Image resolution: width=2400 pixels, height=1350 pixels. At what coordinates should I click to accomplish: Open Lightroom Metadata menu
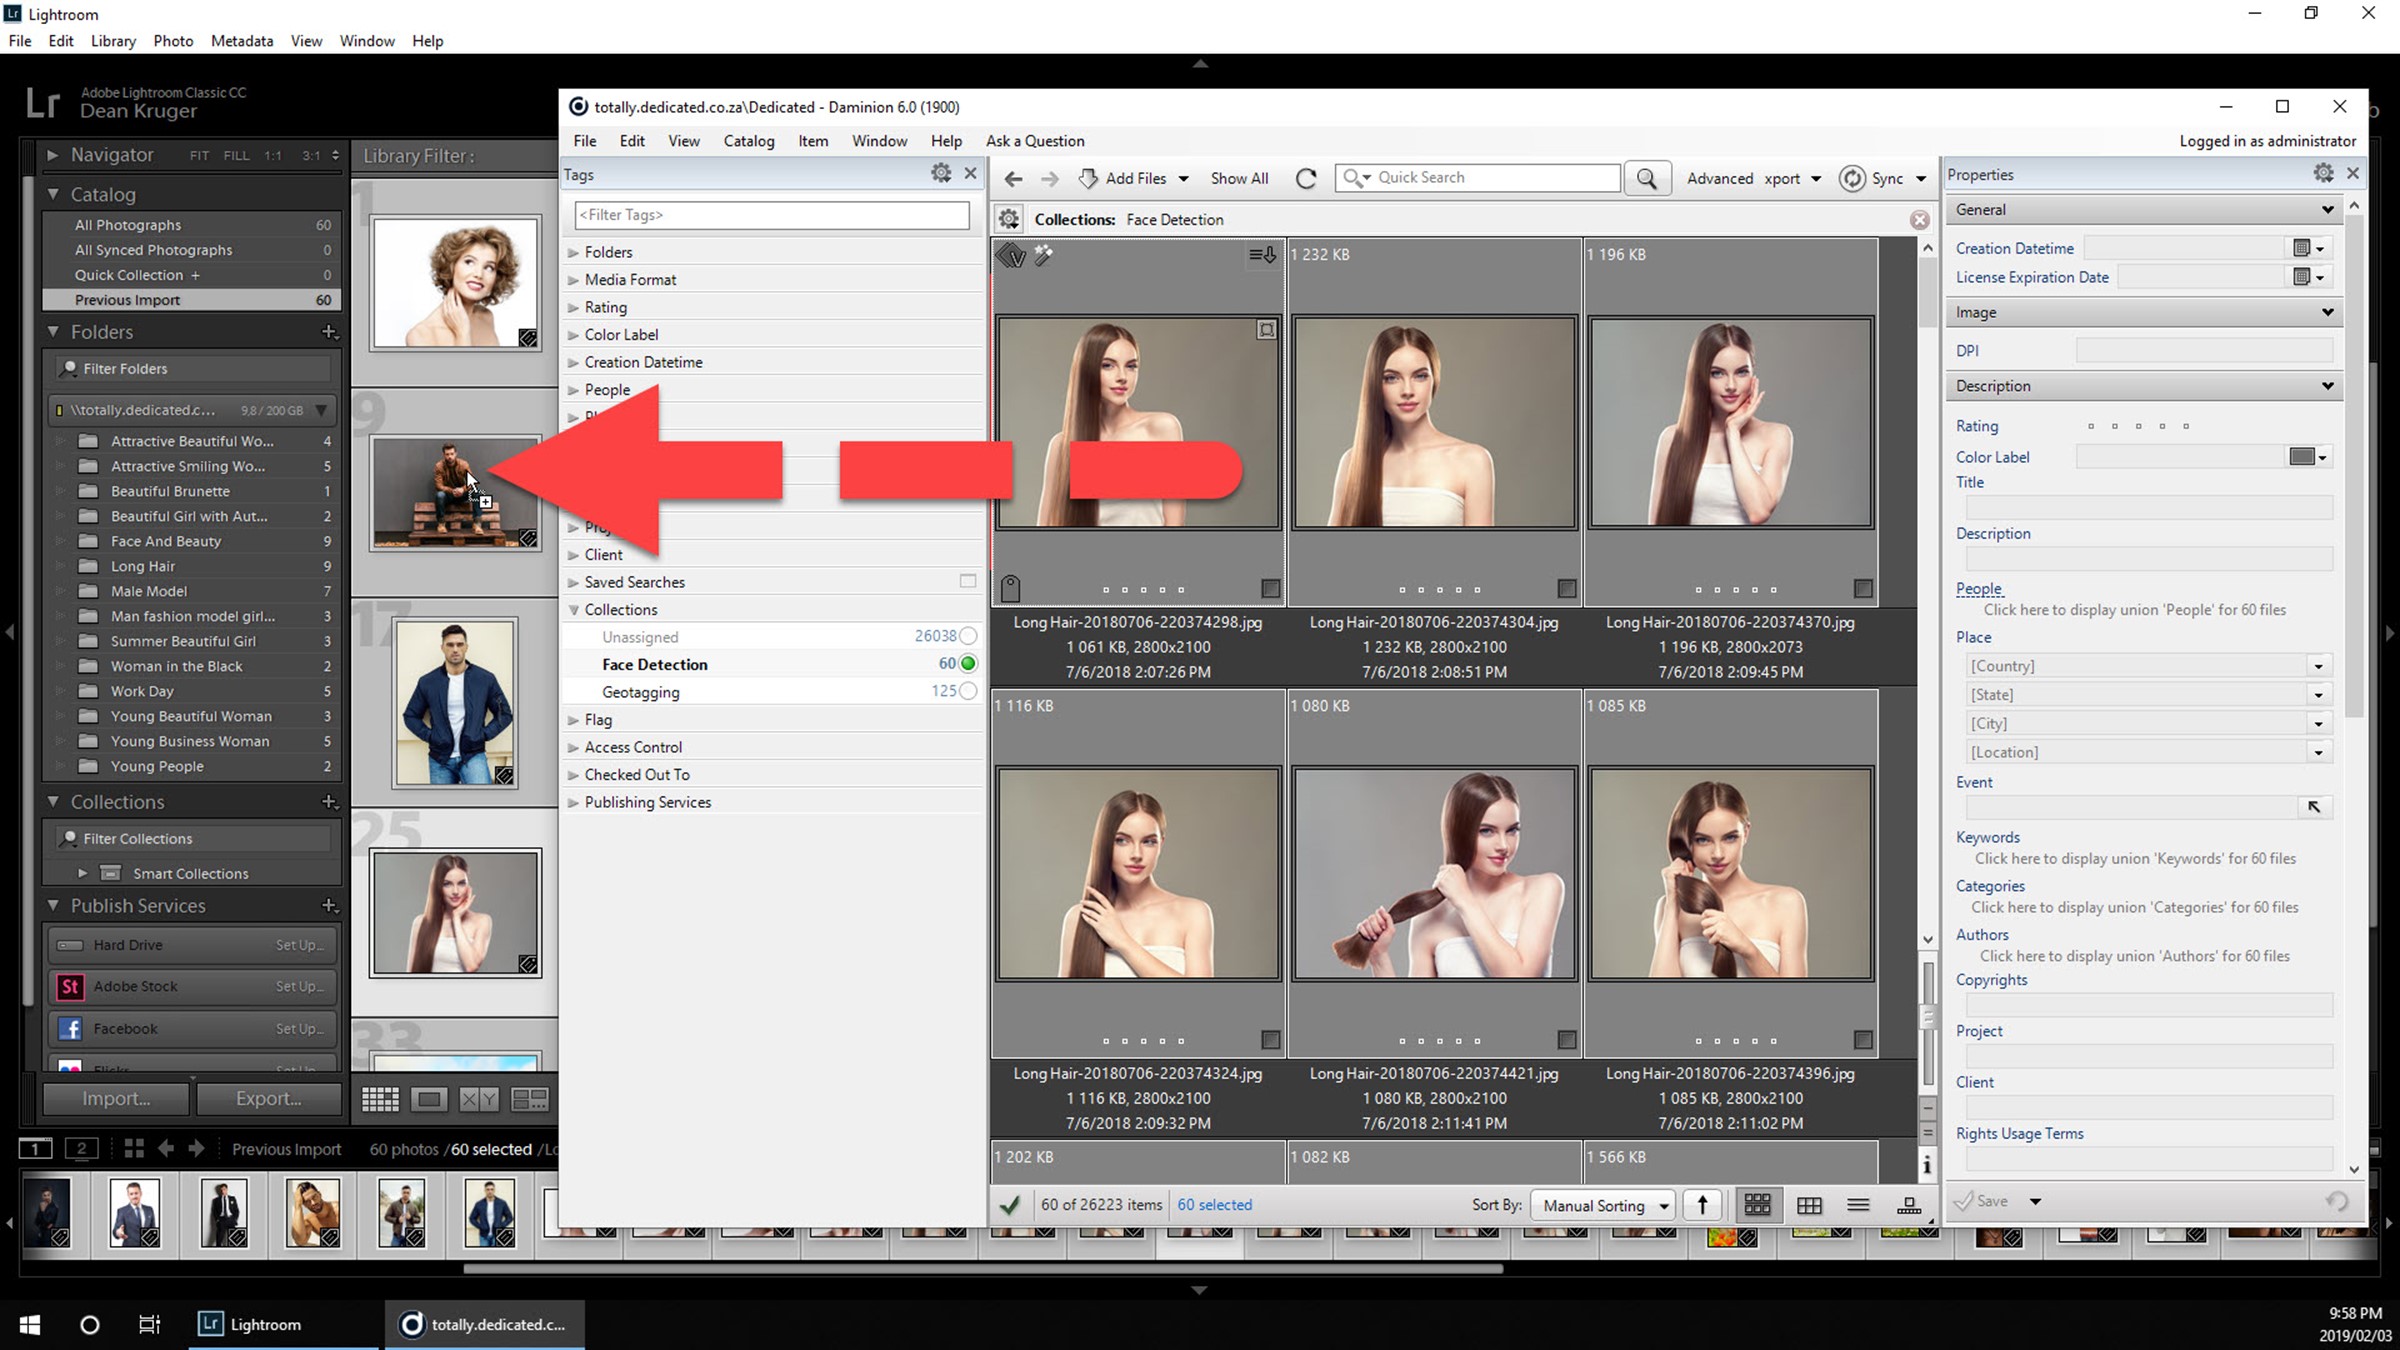[x=241, y=41]
